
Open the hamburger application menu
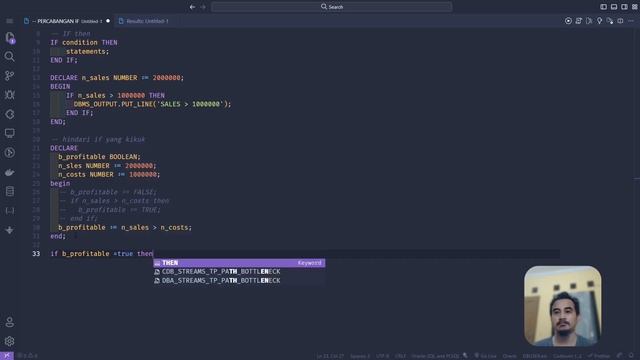[x=10, y=21]
